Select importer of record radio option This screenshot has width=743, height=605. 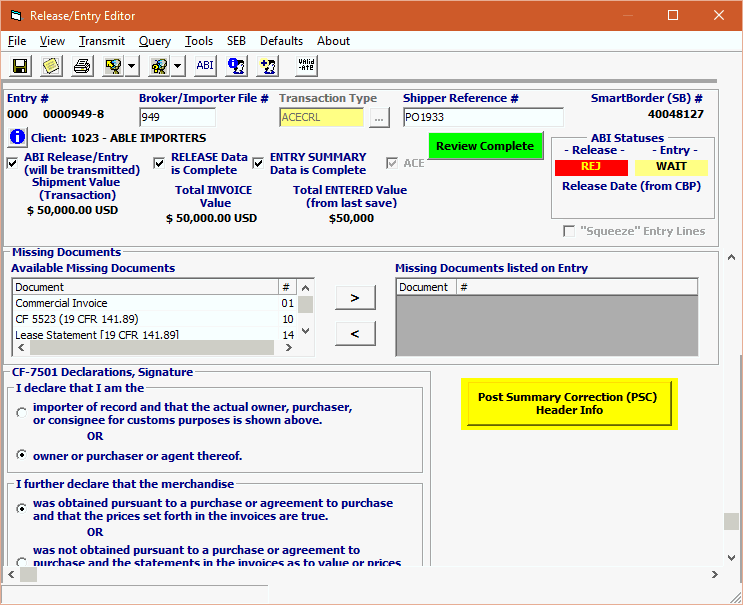(x=22, y=413)
